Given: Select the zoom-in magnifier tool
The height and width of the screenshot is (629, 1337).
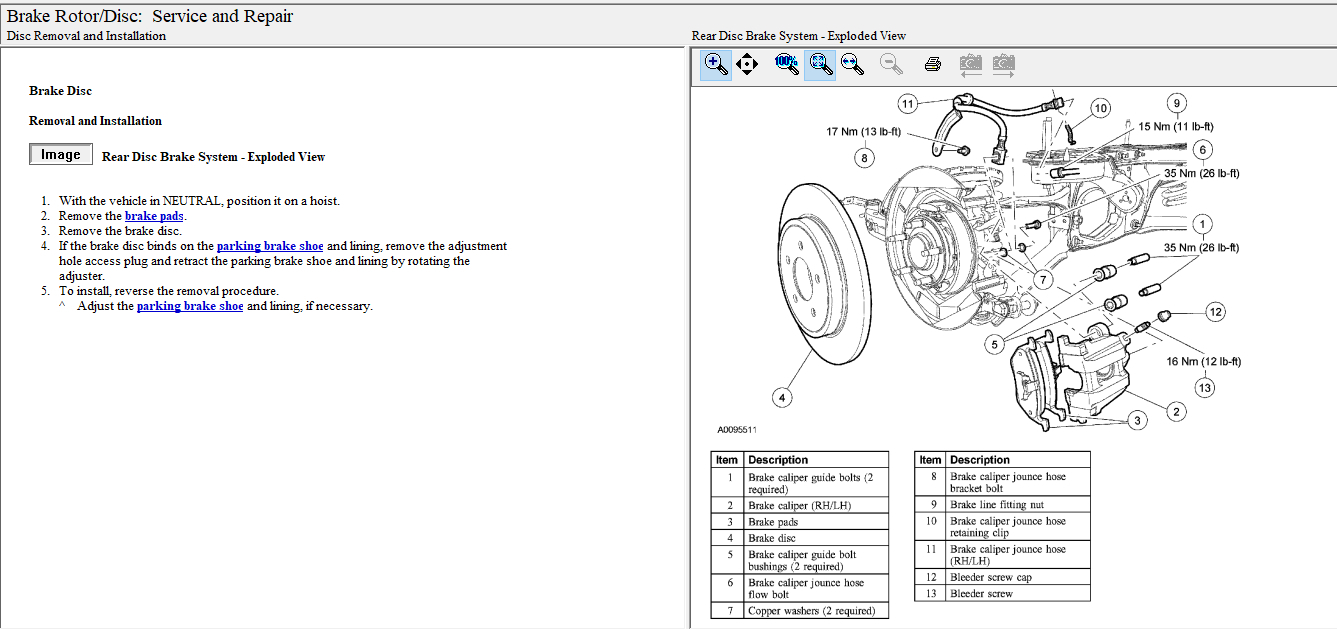Looking at the screenshot, I should click(716, 64).
